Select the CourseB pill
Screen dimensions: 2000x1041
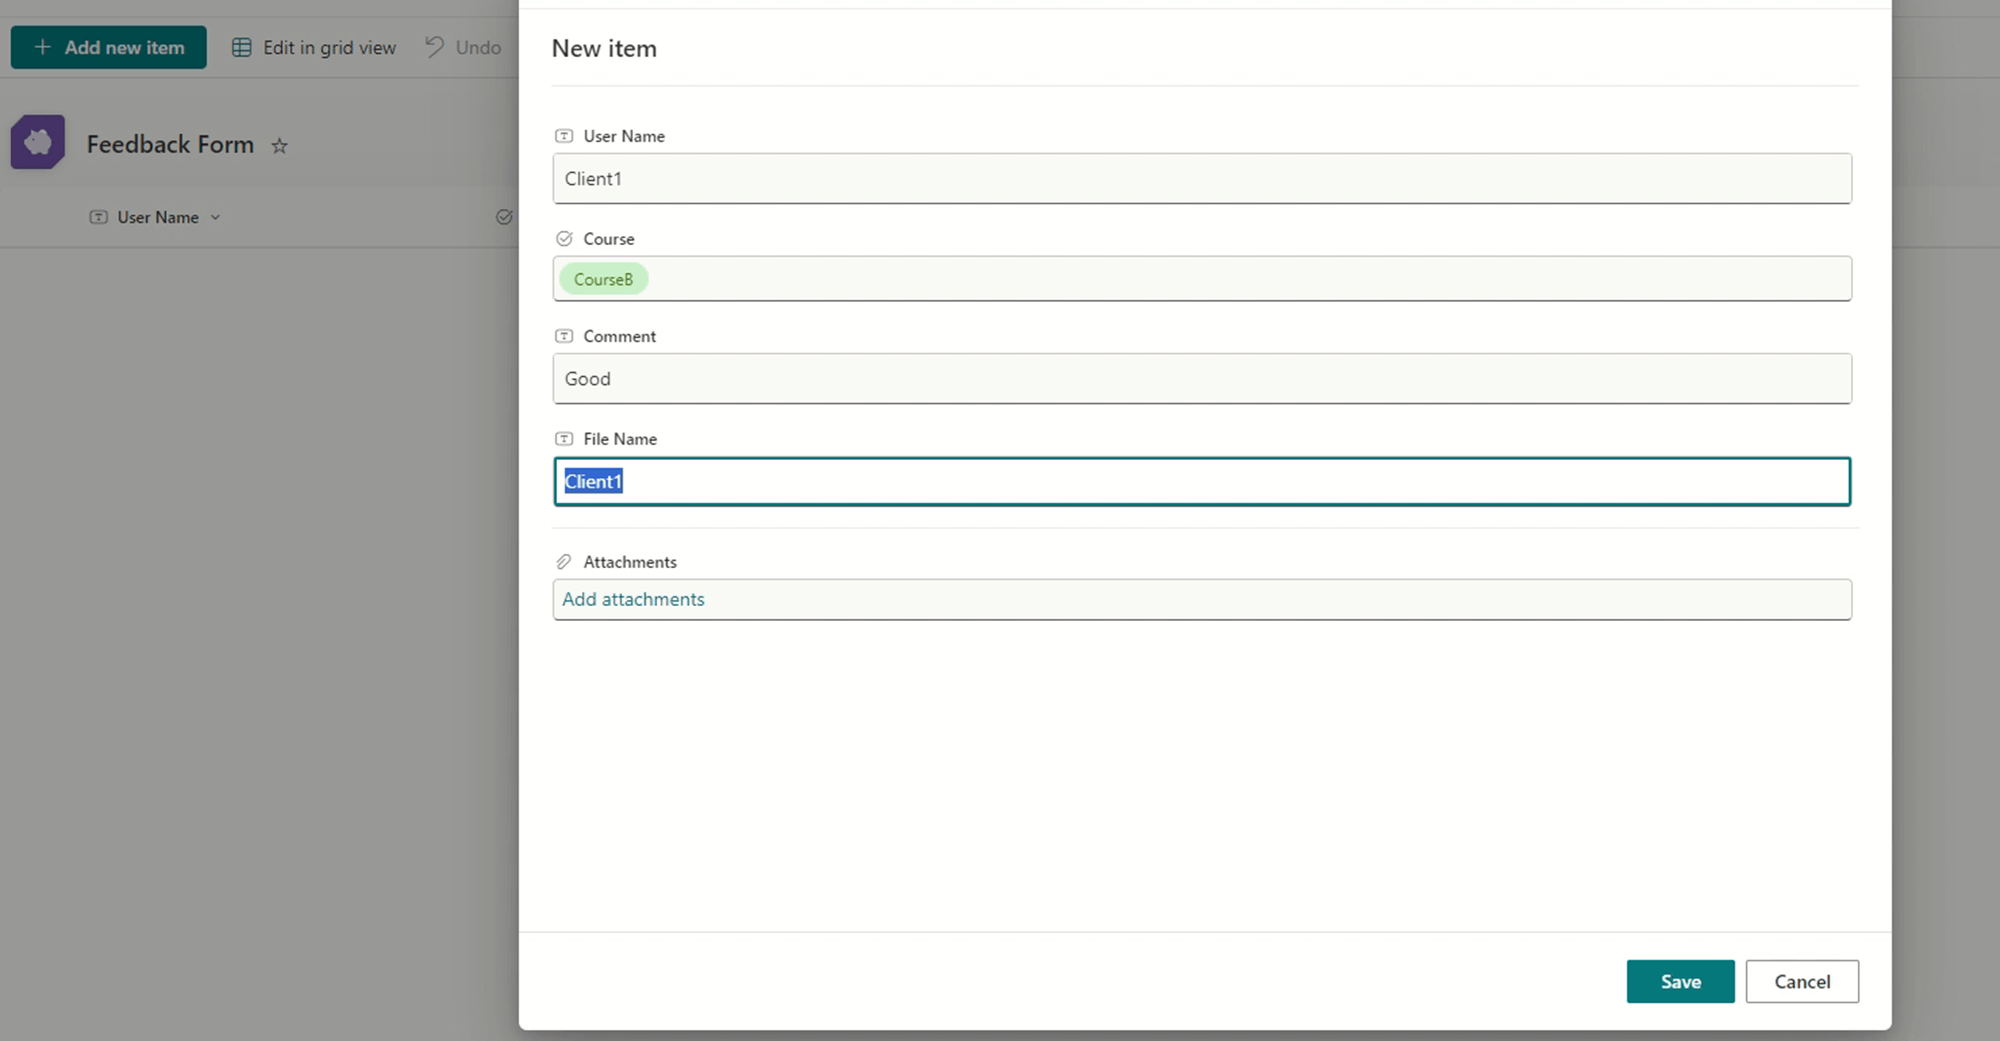(604, 279)
